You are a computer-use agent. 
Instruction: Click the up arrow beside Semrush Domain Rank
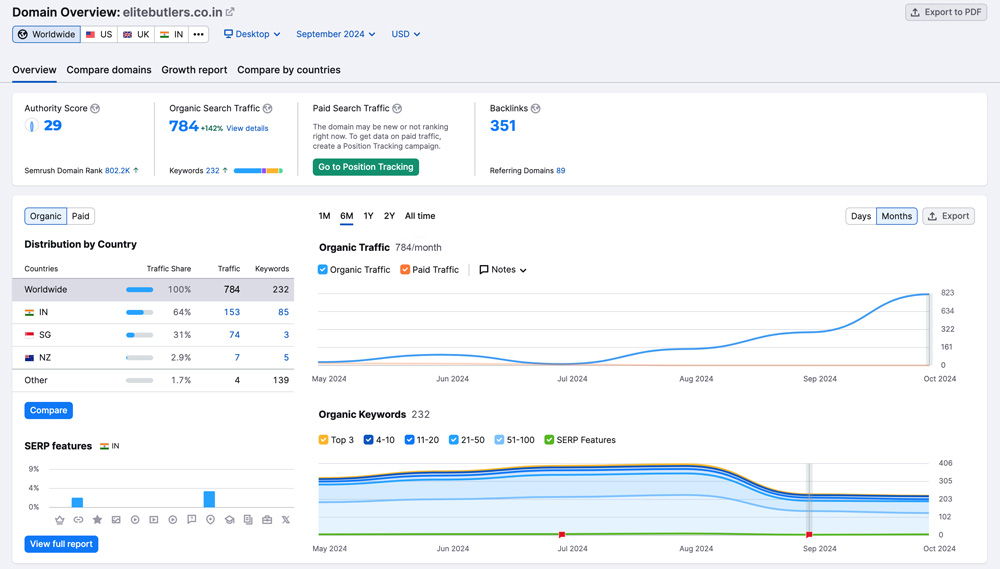click(136, 170)
